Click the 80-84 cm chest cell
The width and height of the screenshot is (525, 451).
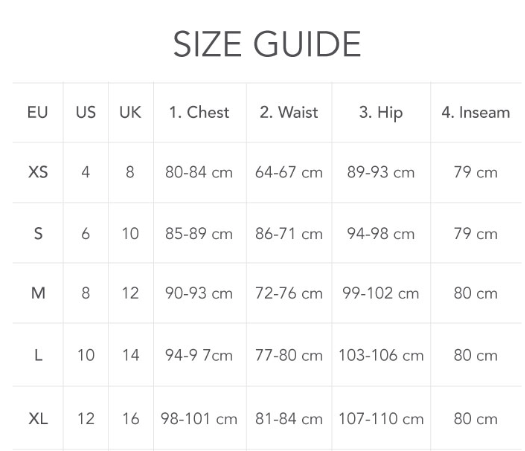pos(199,172)
